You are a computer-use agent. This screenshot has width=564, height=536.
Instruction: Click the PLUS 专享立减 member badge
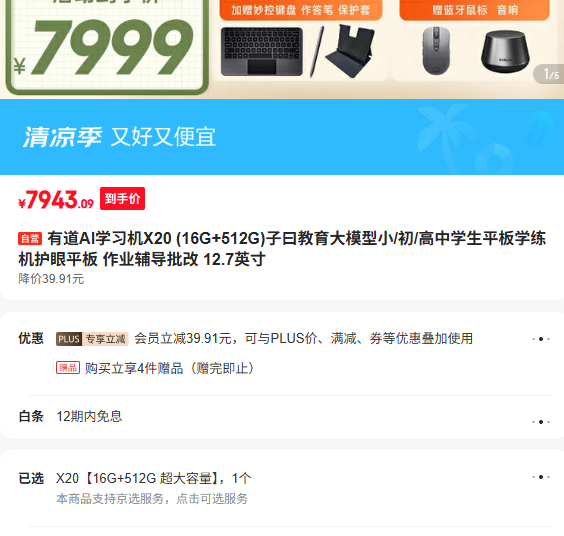pyautogui.click(x=92, y=339)
